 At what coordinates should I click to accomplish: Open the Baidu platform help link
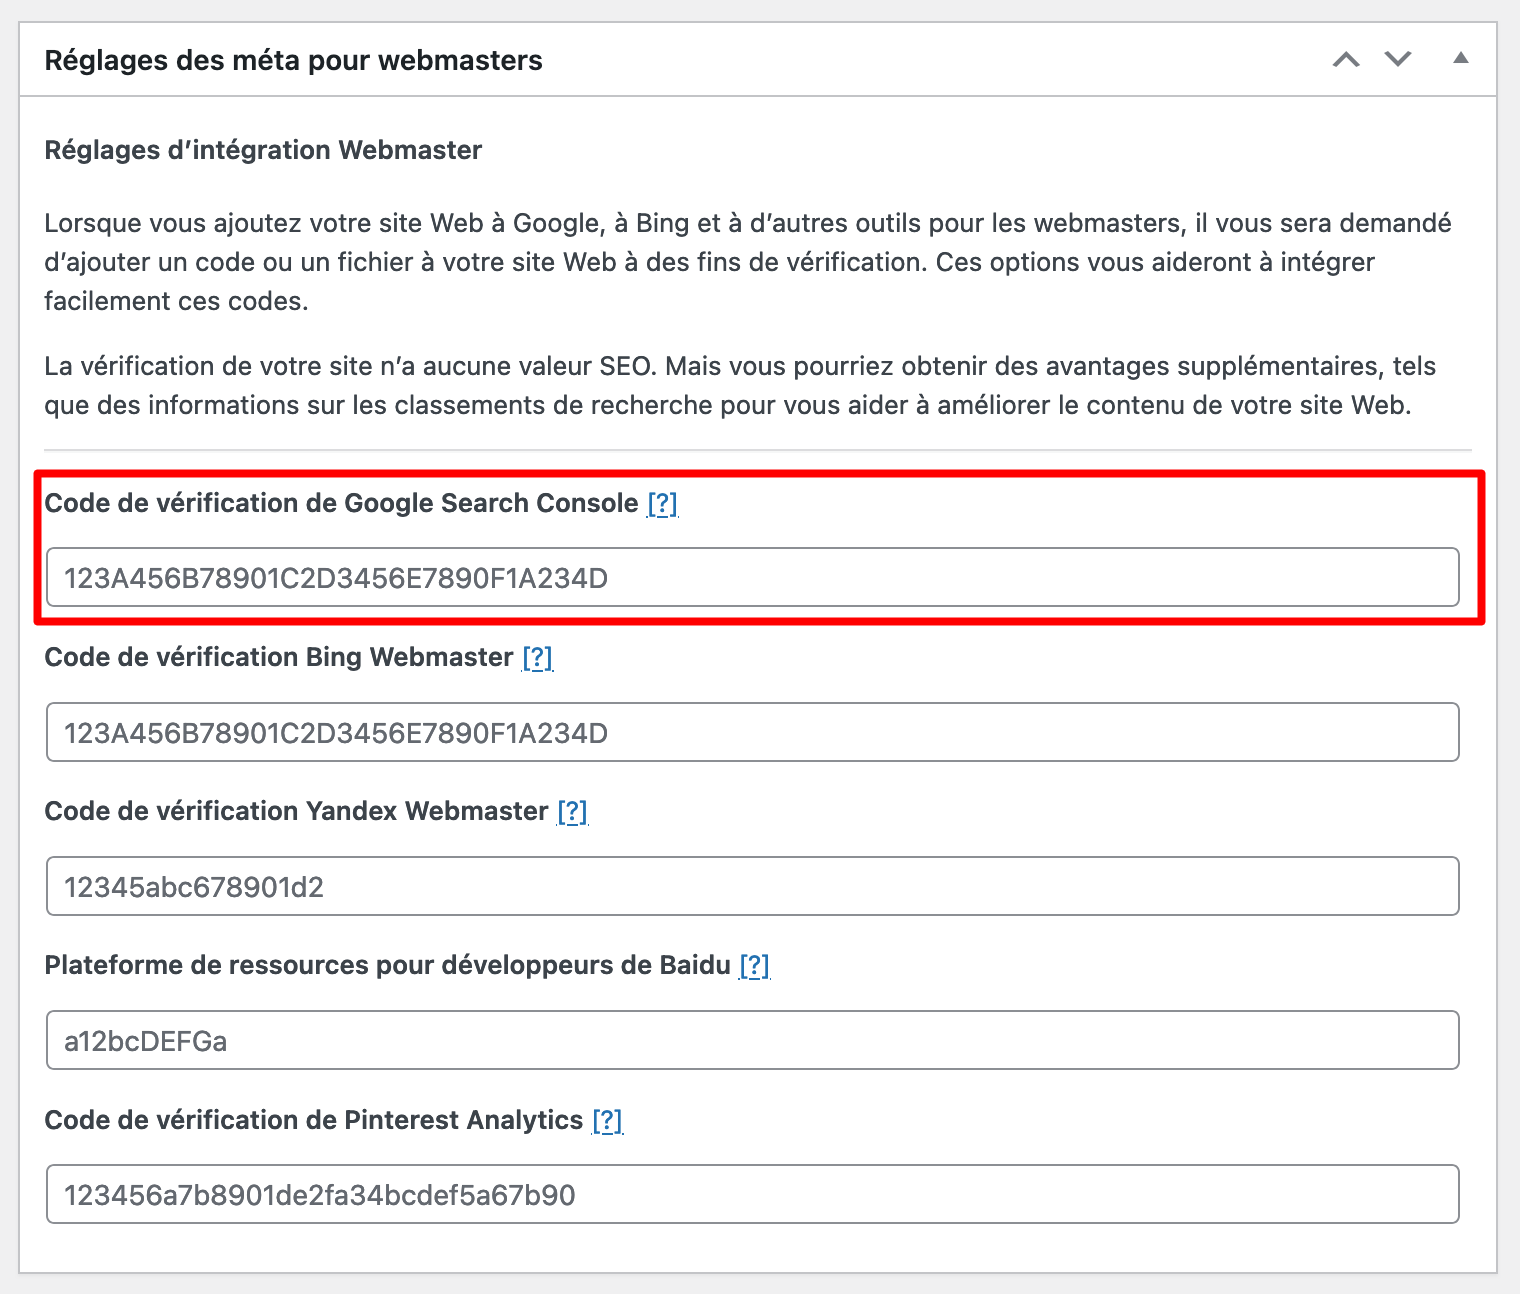[x=755, y=965]
